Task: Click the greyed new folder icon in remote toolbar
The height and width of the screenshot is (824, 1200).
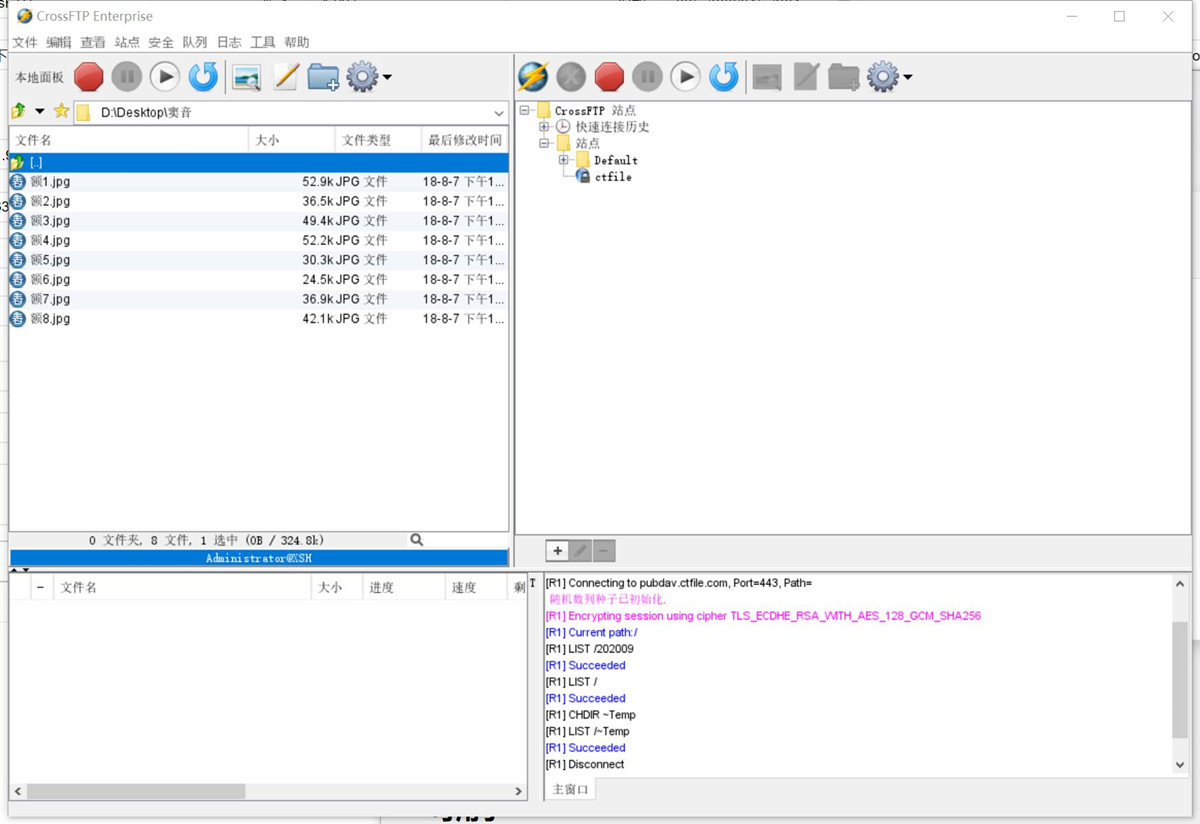Action: (x=844, y=77)
